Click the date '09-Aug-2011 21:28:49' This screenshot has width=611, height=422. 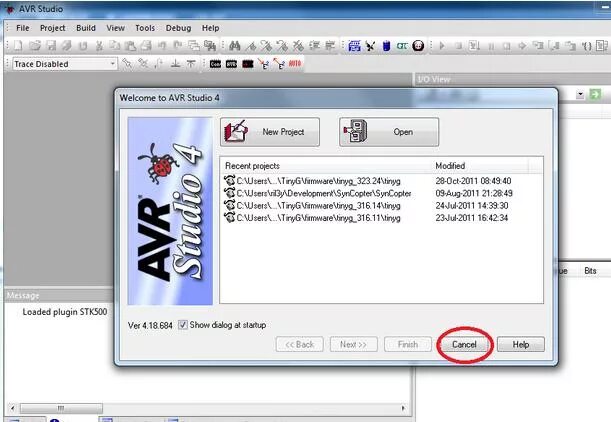click(474, 193)
